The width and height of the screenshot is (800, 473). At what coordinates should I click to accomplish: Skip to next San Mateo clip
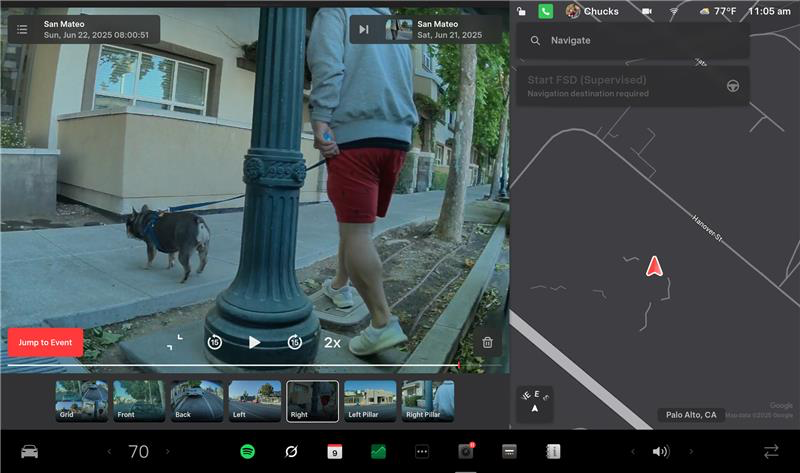tap(364, 29)
